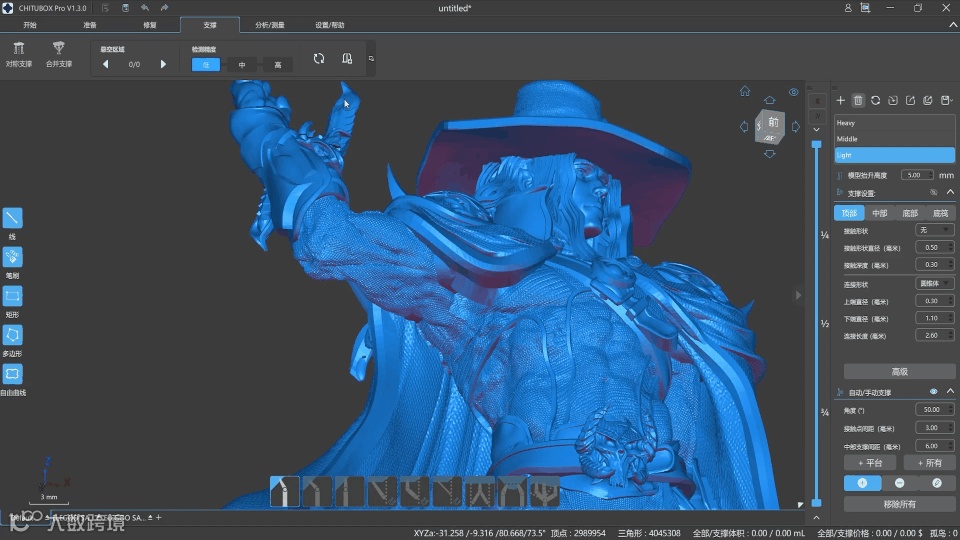The width and height of the screenshot is (960, 540).
Task: Click the redo arrow in title bar
Action: (164, 8)
